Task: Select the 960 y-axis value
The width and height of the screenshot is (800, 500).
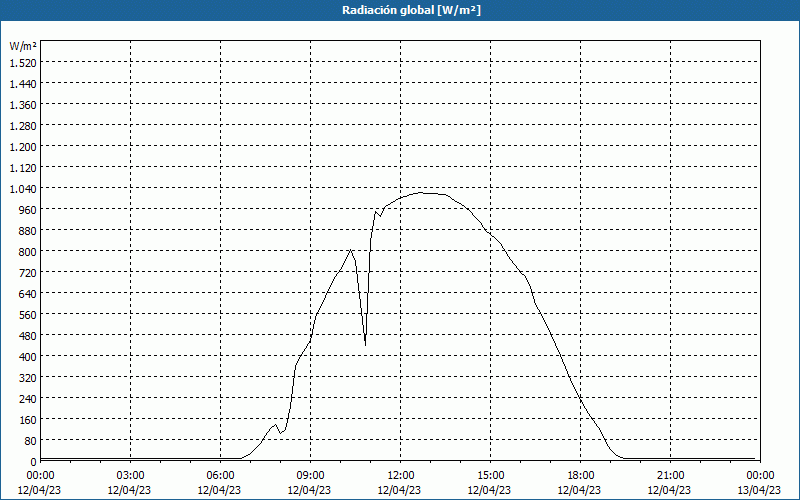Action: (28, 210)
